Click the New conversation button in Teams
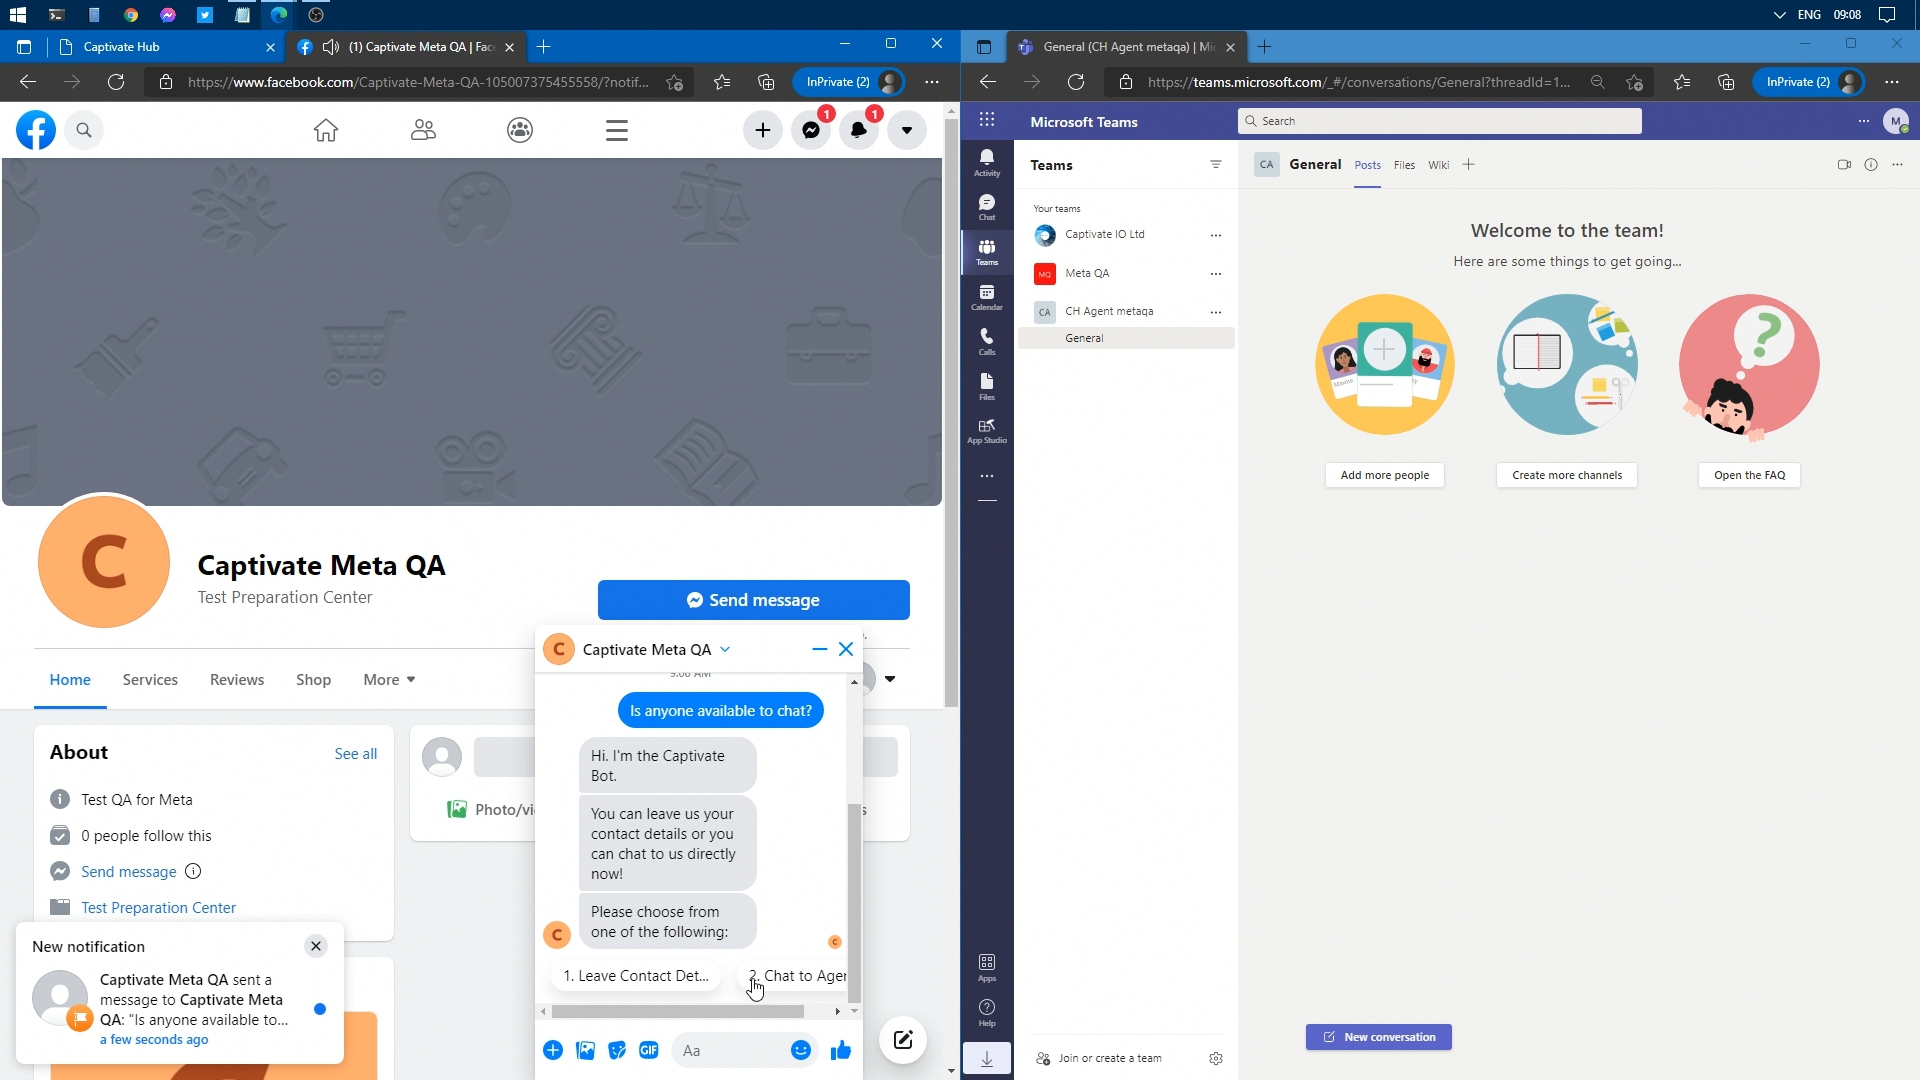 [1378, 1037]
